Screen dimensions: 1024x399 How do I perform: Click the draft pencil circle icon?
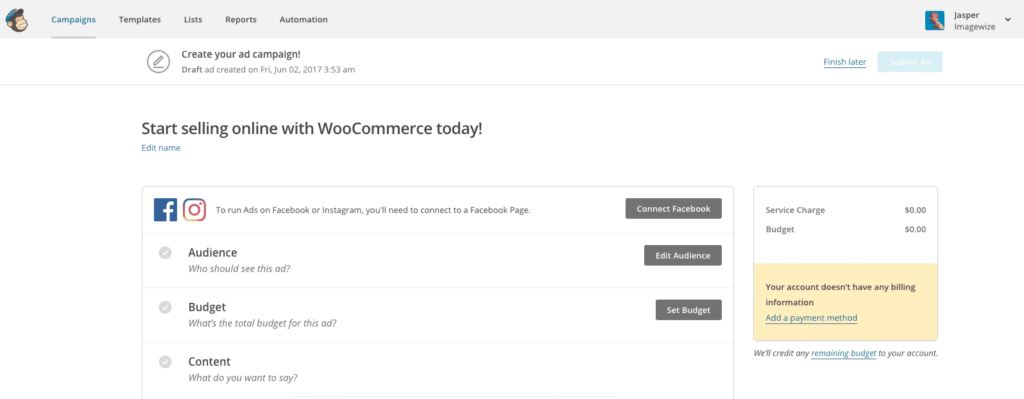coord(158,61)
